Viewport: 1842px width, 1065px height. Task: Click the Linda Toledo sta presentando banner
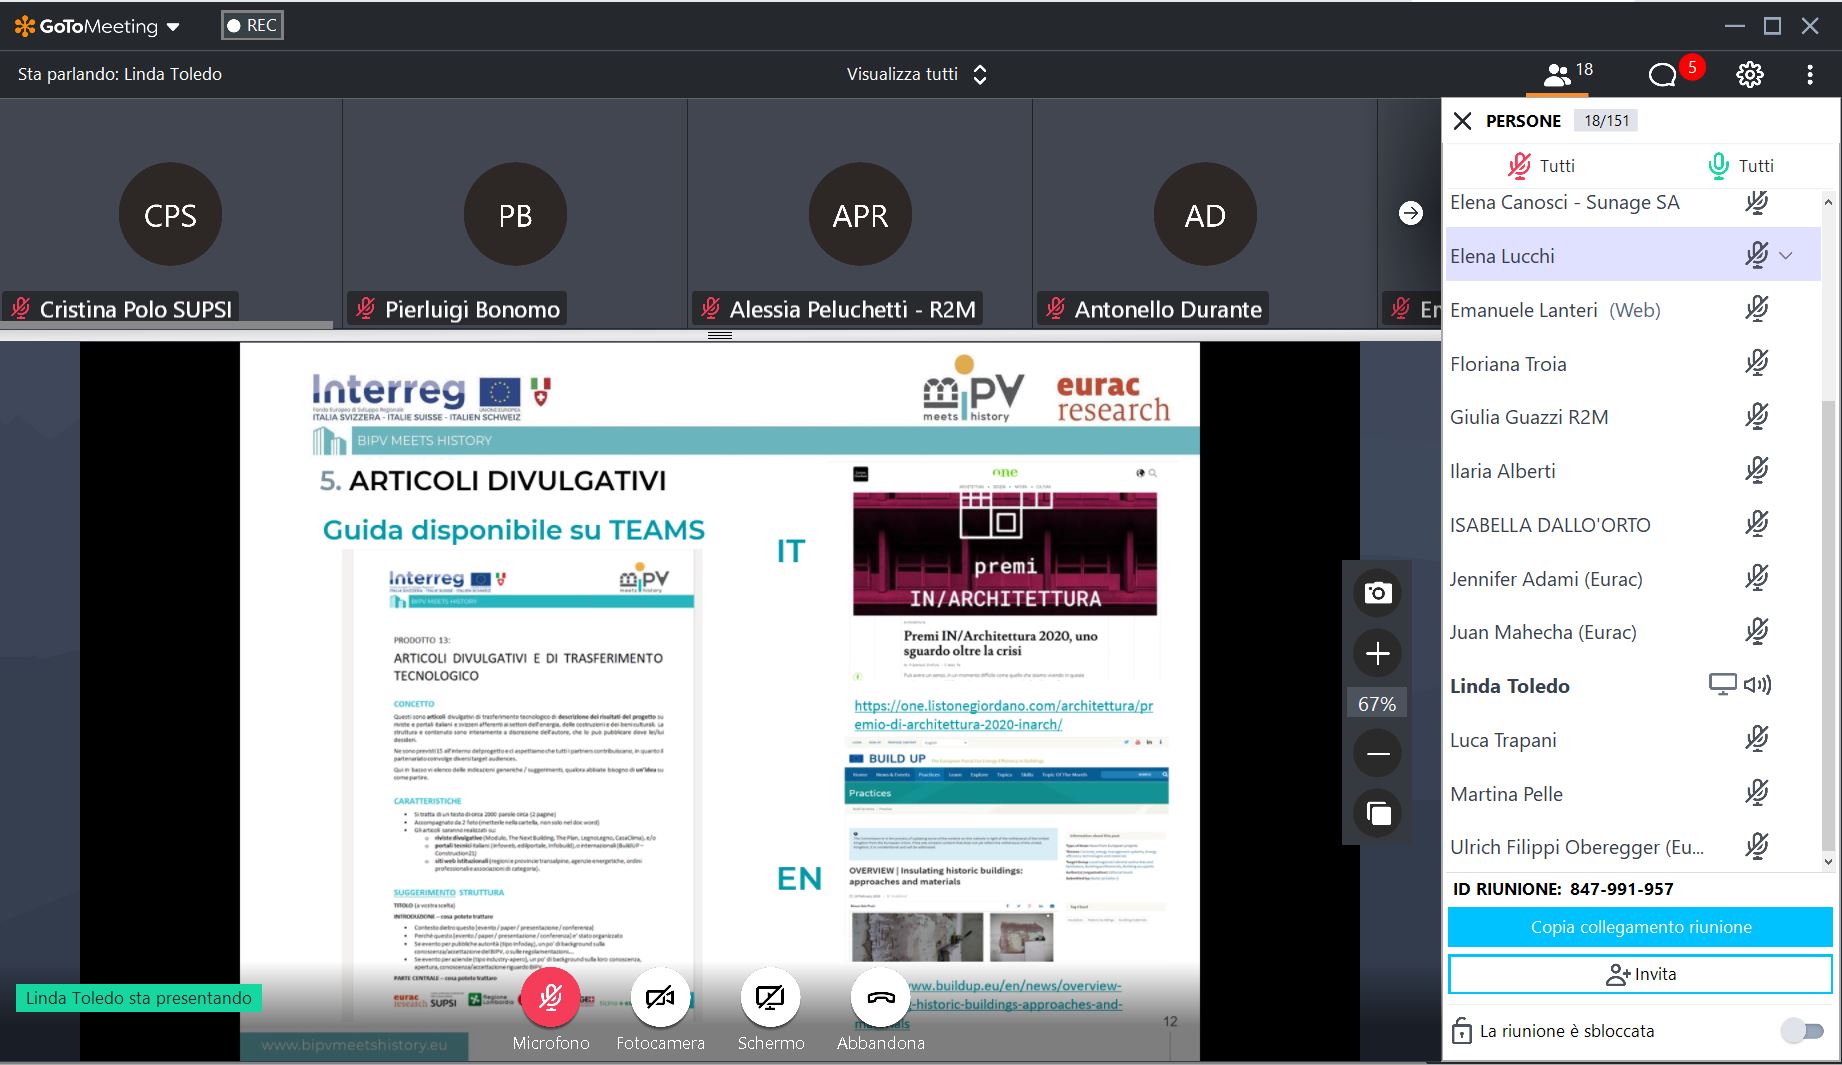[x=139, y=998]
